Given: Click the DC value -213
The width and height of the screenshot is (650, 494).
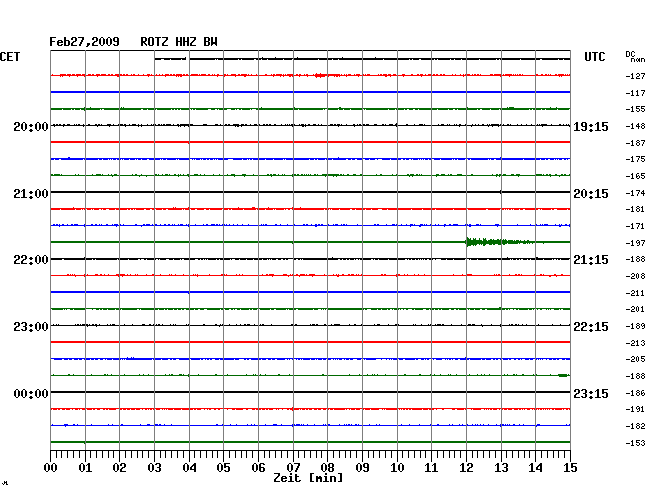Looking at the screenshot, I should click(x=635, y=343).
